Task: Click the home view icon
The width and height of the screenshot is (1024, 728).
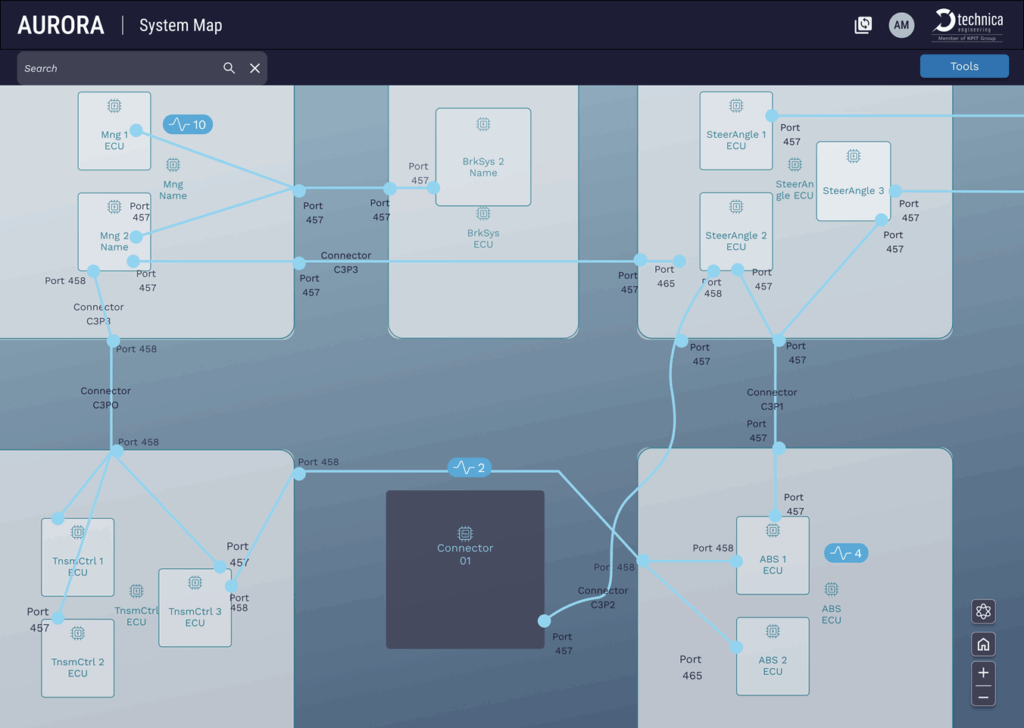Action: click(983, 645)
